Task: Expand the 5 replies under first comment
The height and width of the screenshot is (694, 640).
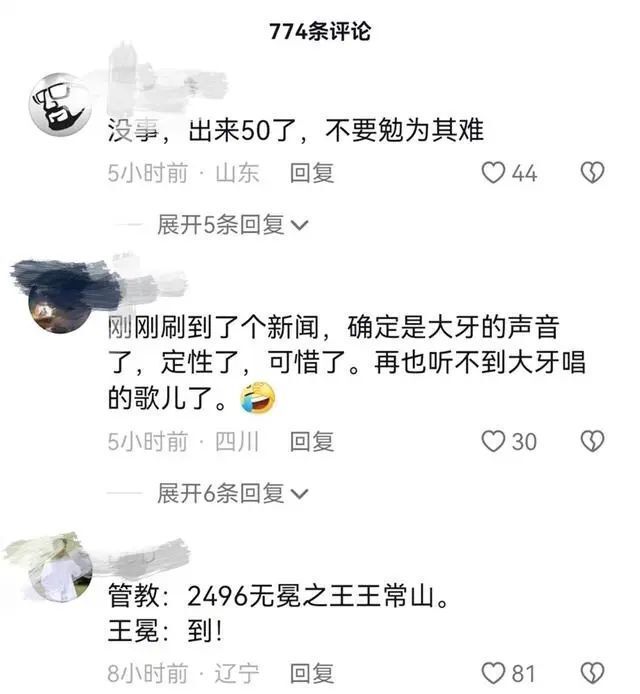Action: (232, 225)
